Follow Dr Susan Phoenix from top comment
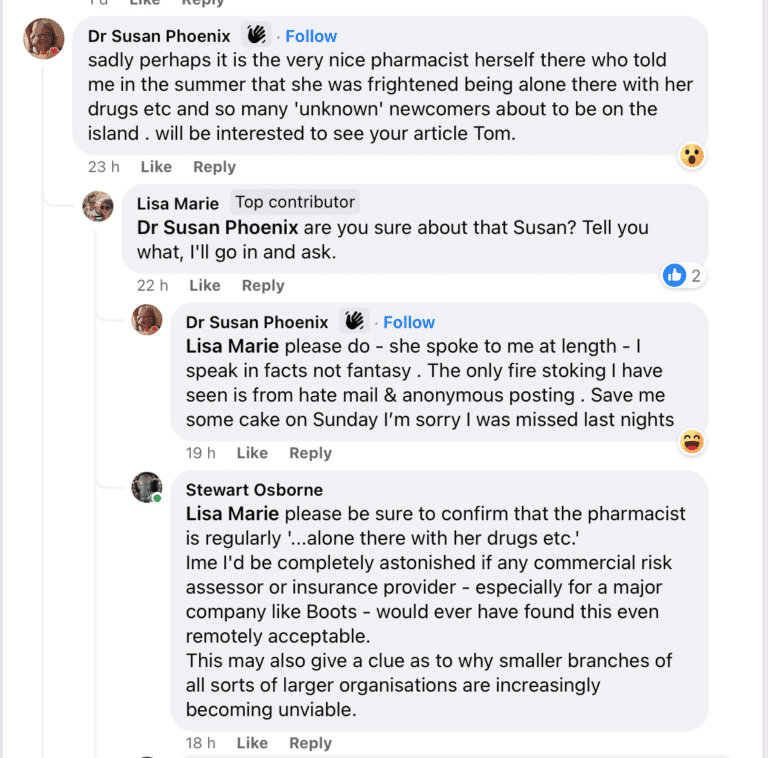768x758 pixels. click(x=311, y=36)
